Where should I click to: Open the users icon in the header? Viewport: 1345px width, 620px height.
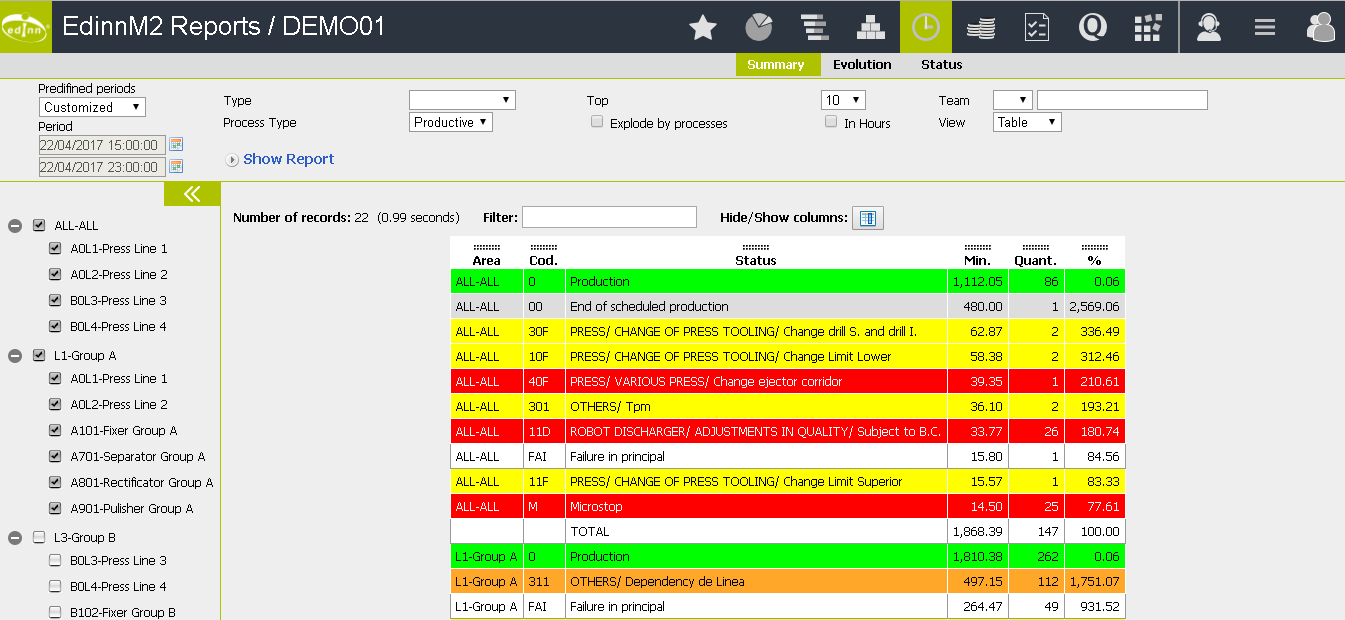pos(1321,27)
